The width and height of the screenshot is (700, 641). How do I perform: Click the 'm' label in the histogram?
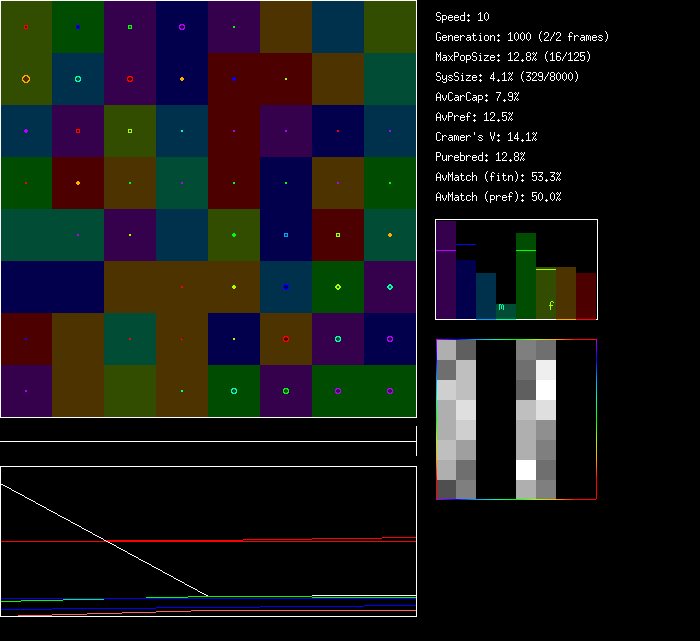501,307
